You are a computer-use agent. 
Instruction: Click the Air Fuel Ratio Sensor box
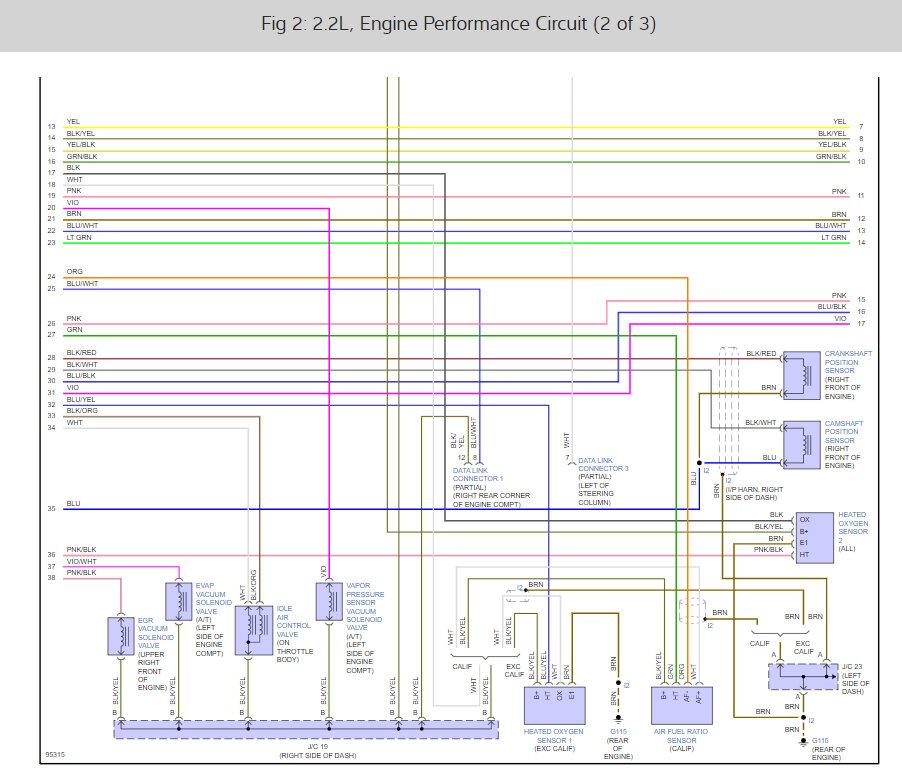point(682,705)
